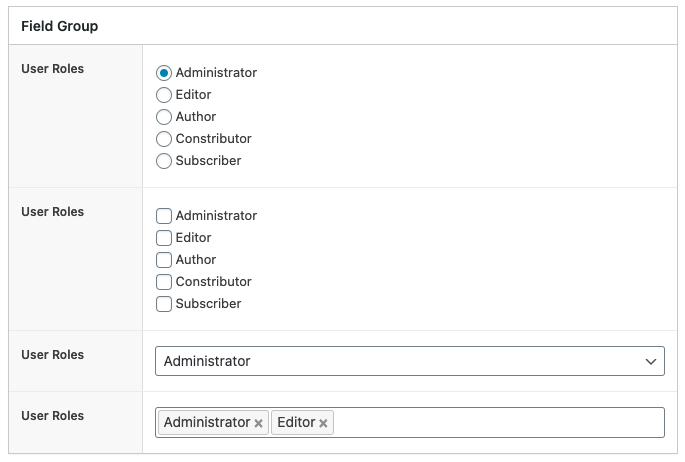Pick the Subscriber radio button
685x462 pixels.
pyautogui.click(x=164, y=161)
